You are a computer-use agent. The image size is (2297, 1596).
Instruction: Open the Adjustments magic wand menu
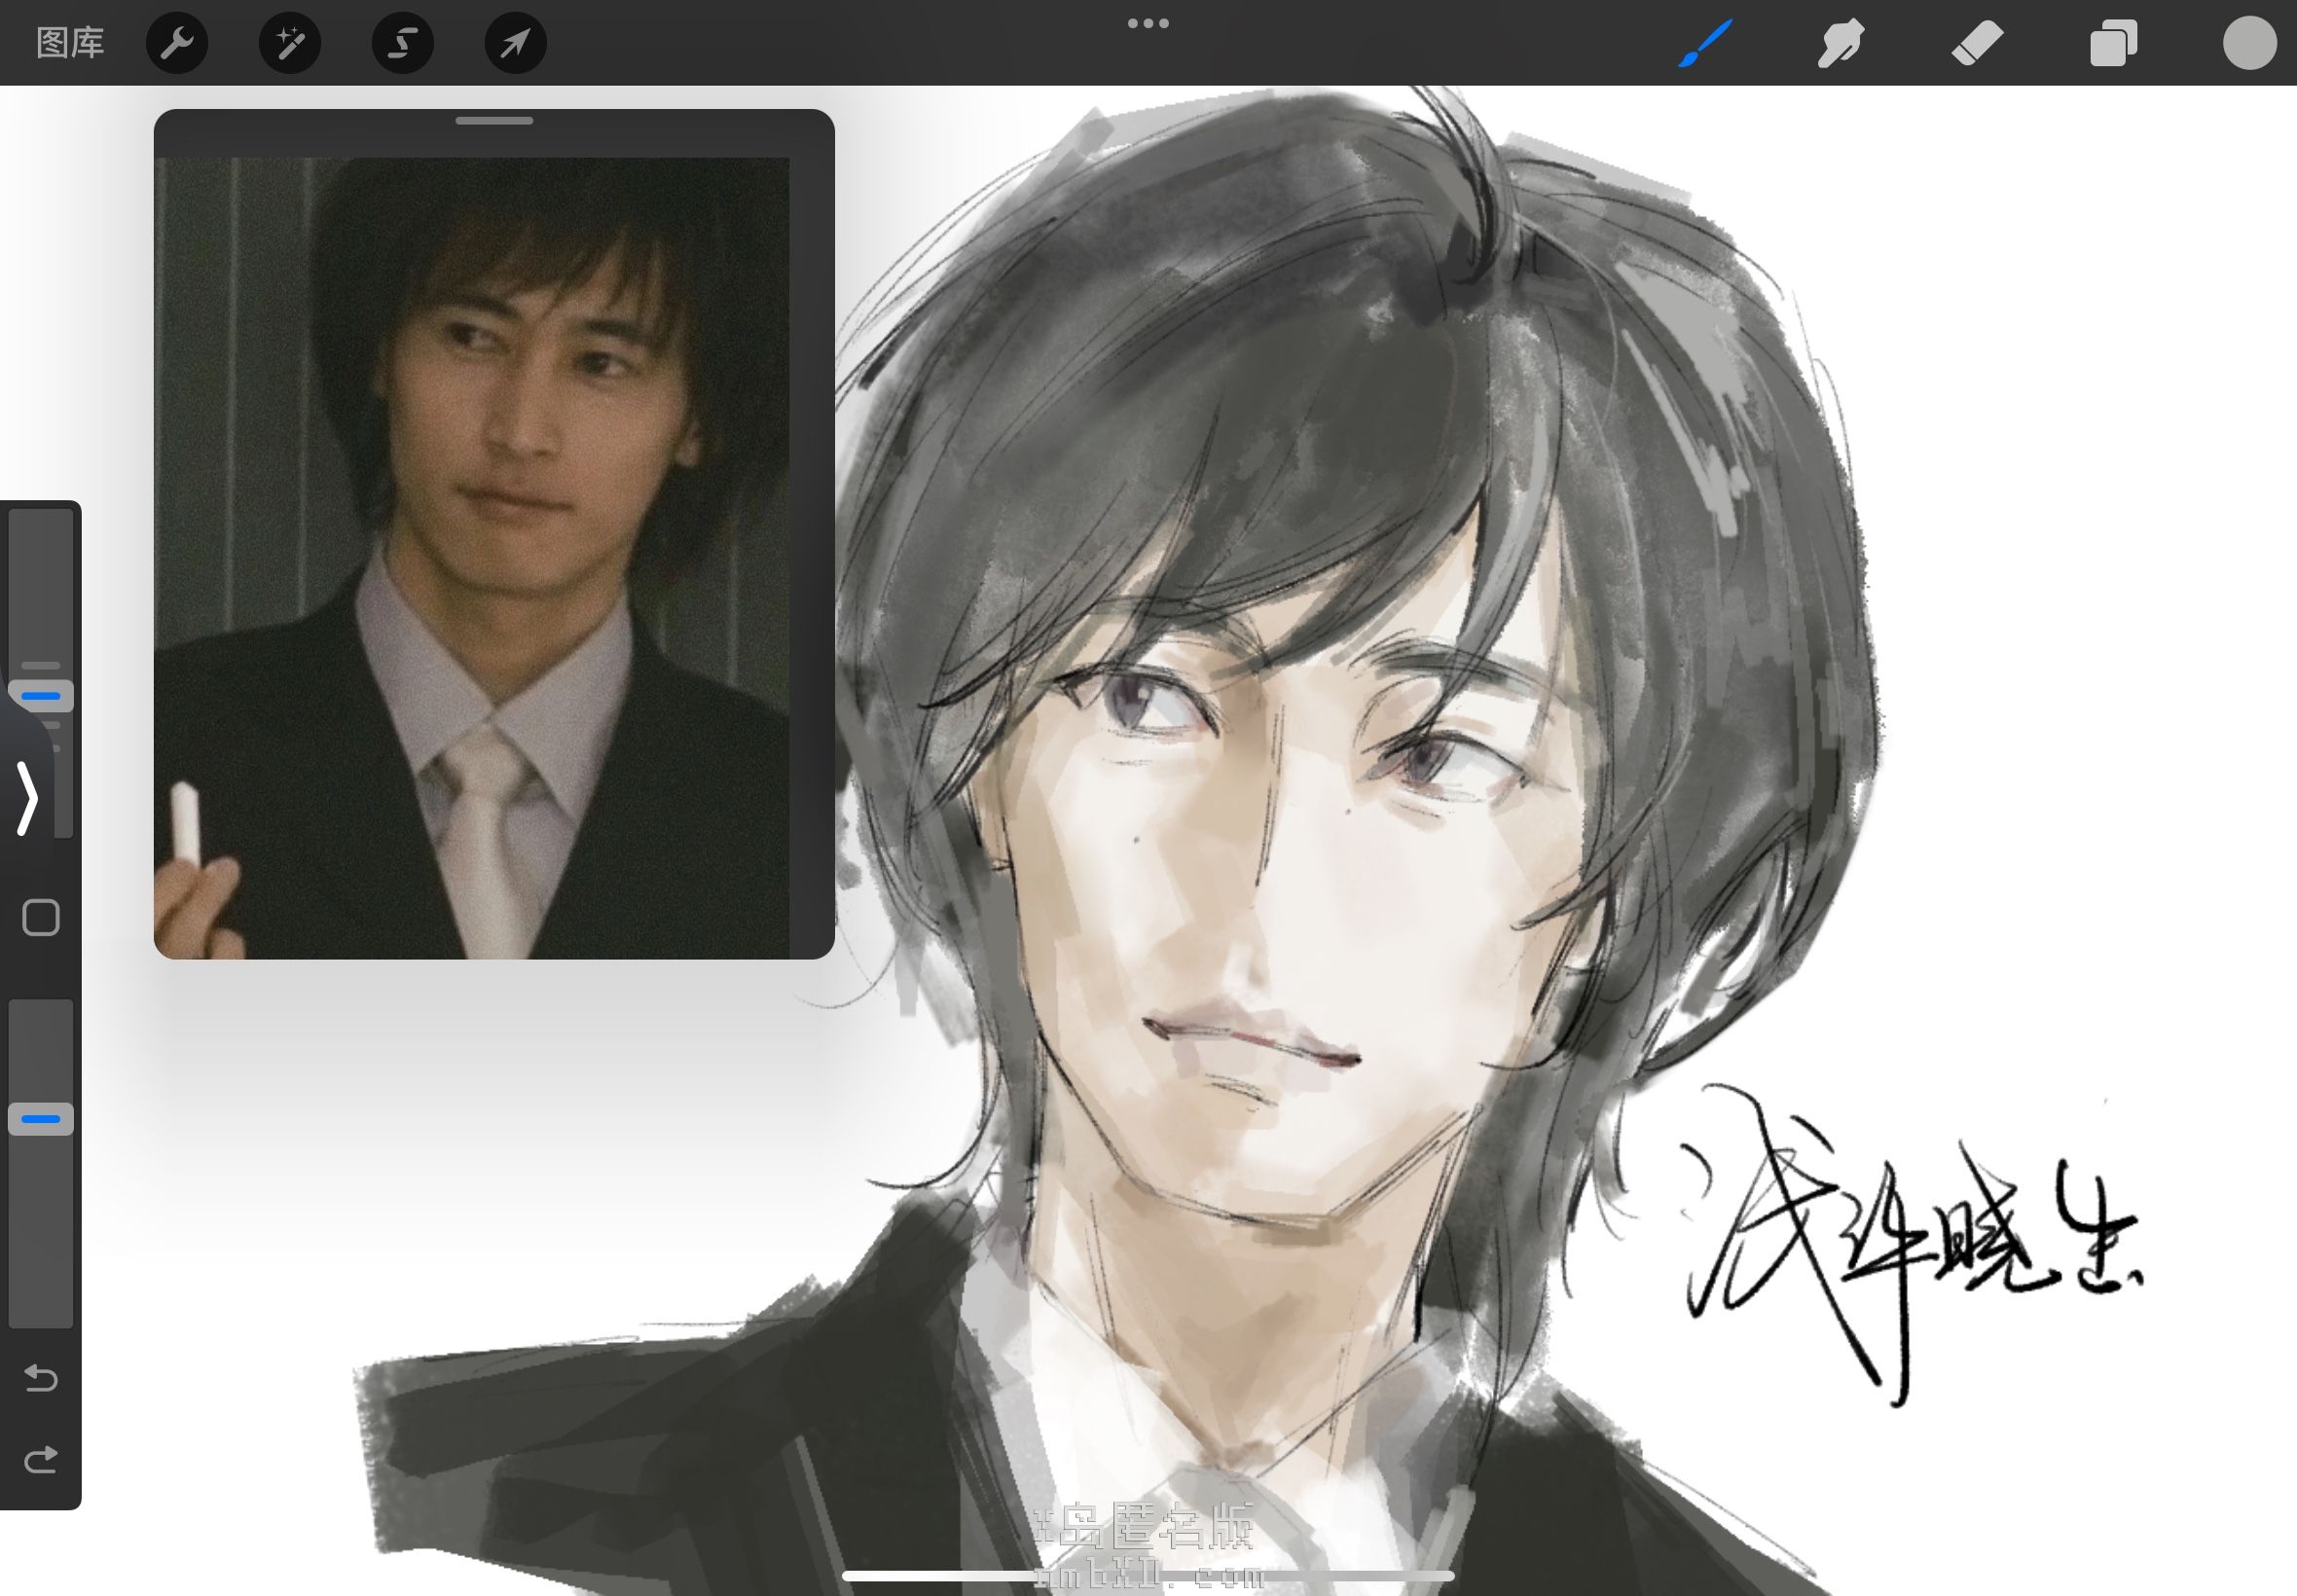[x=290, y=43]
